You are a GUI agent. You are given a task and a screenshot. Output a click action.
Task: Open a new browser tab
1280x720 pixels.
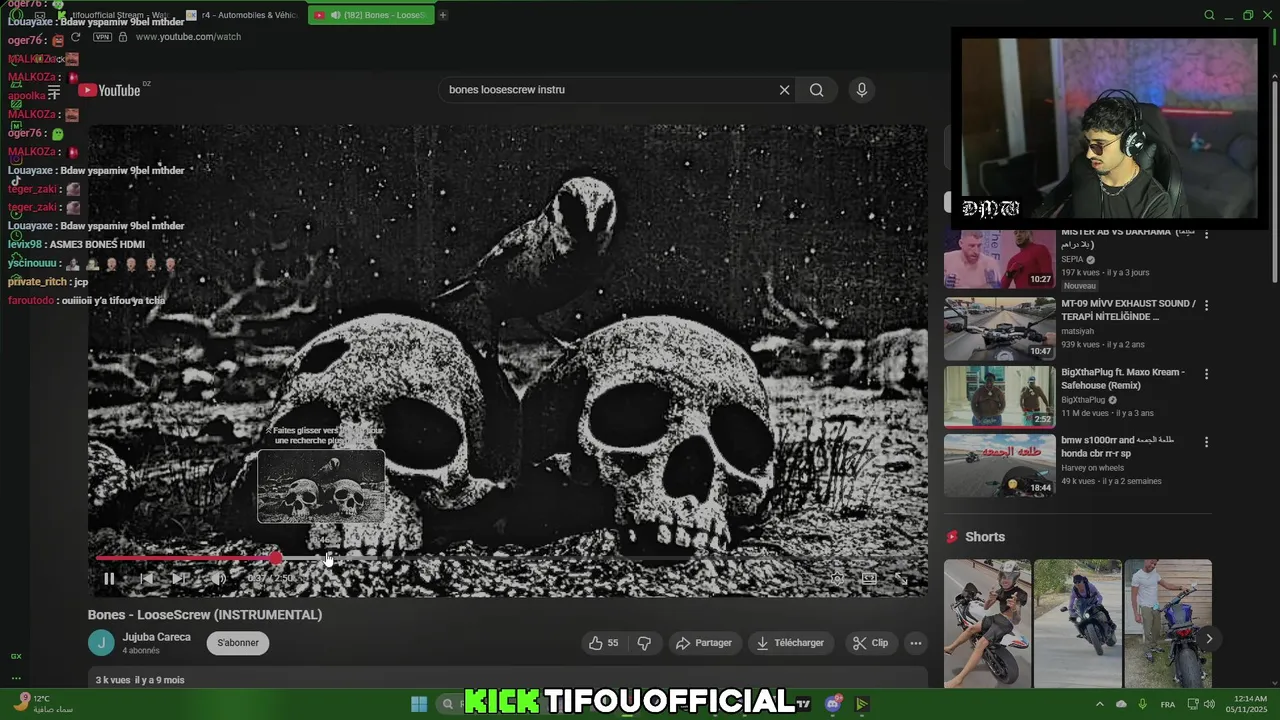click(x=443, y=15)
